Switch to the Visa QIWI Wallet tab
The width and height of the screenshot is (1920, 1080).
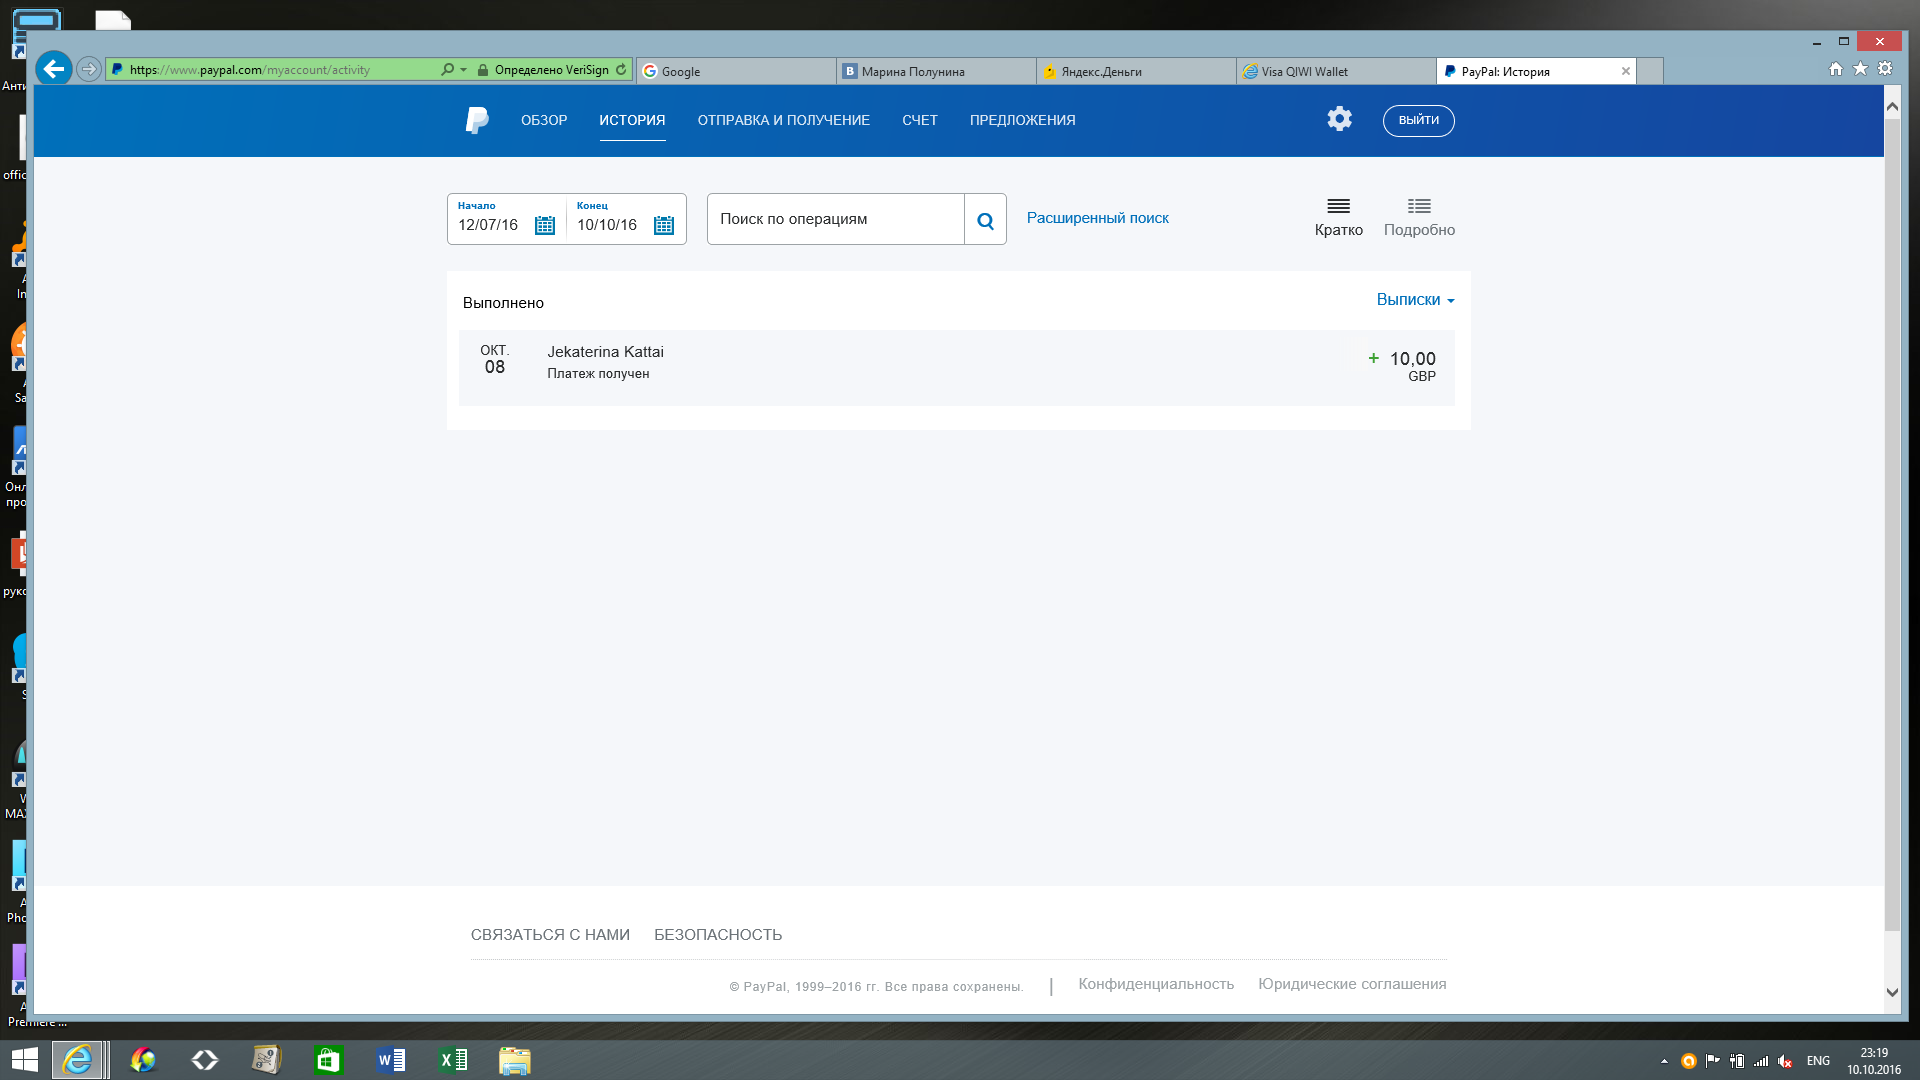1336,71
